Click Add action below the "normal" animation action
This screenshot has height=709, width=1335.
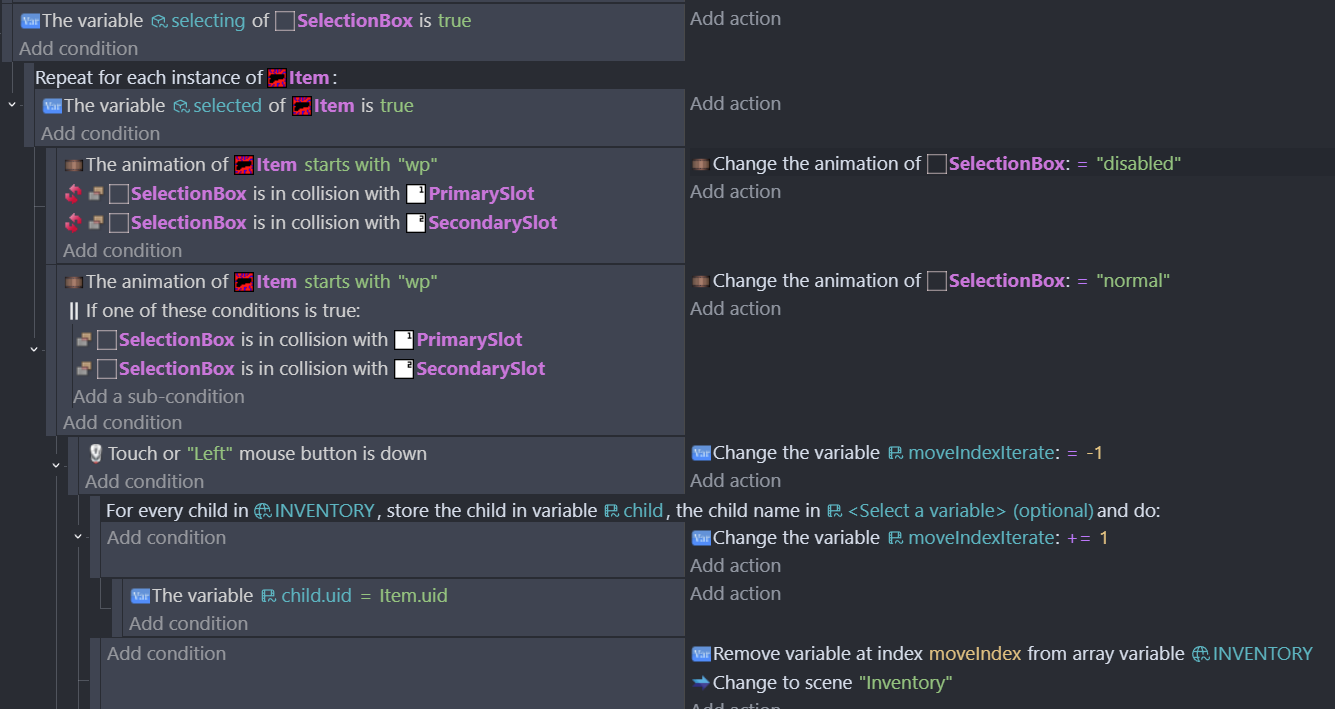click(x=735, y=308)
